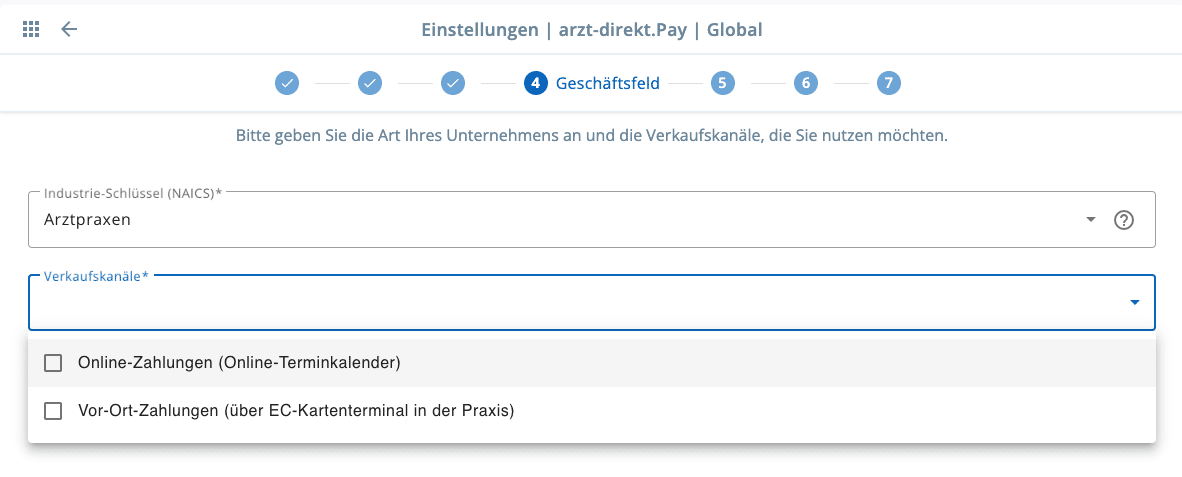Click the Geschäftsfeld step label text
Image resolution: width=1182 pixels, height=477 pixels.
coord(607,83)
